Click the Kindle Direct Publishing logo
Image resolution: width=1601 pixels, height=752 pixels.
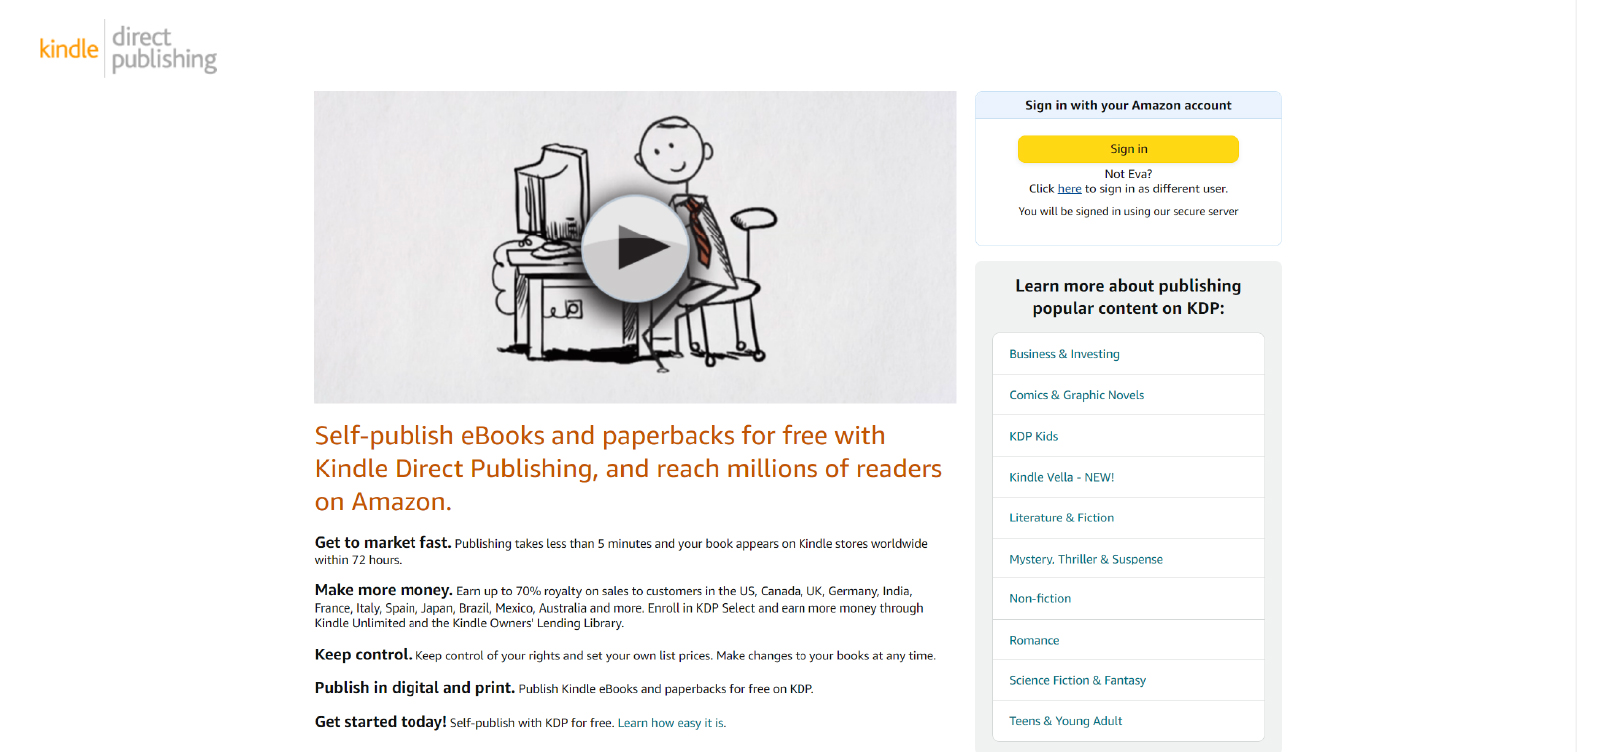coord(128,49)
